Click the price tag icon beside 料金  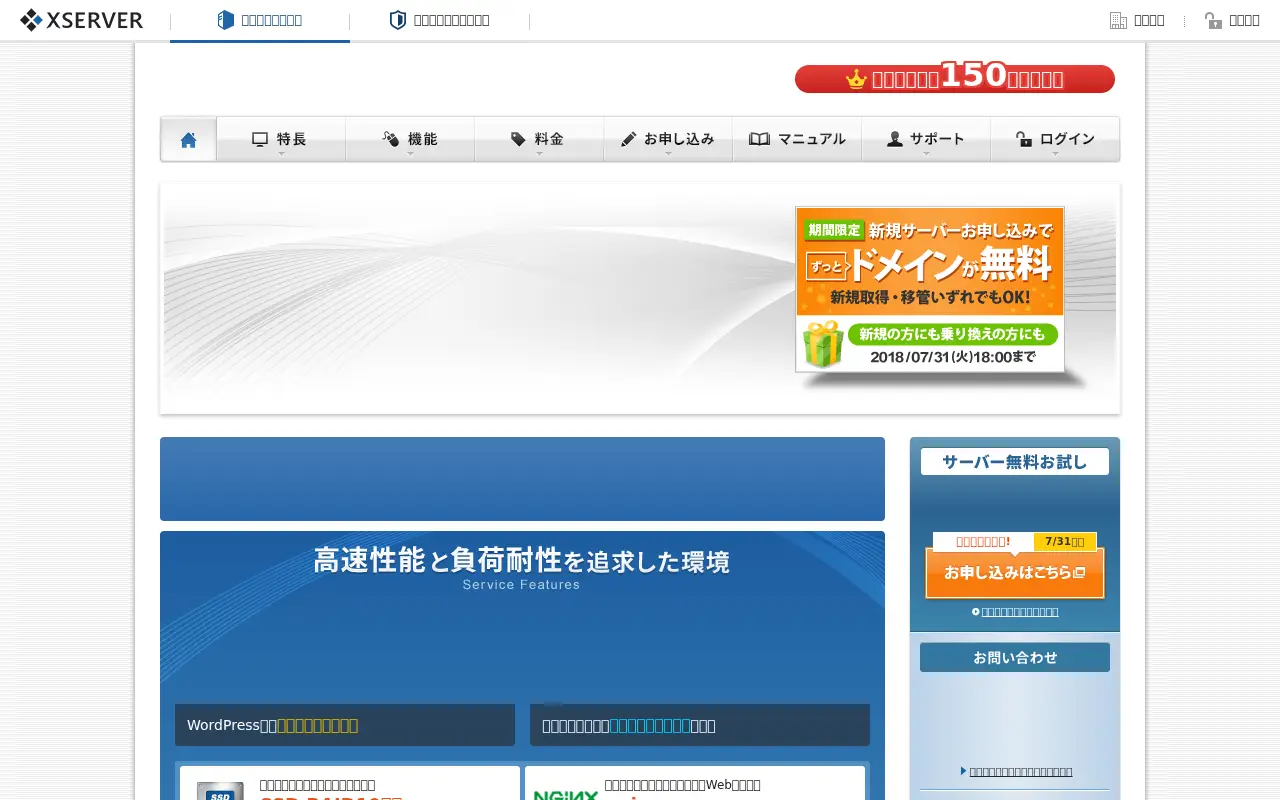[x=518, y=139]
